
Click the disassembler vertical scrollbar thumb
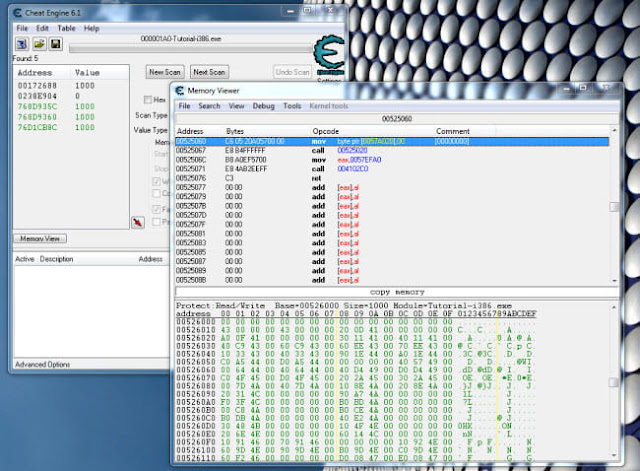pyautogui.click(x=613, y=207)
